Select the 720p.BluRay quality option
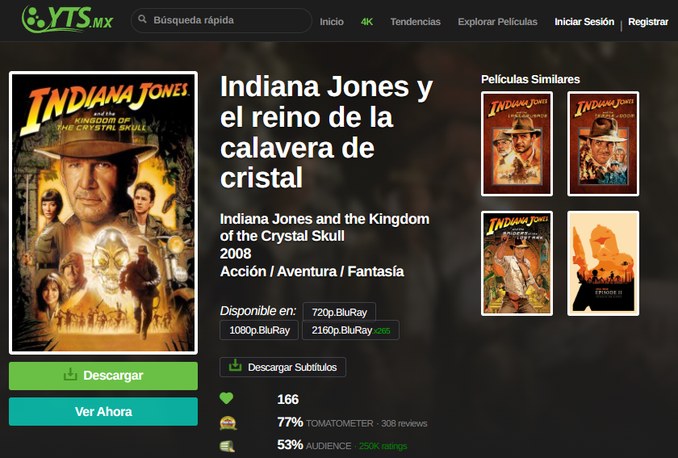 click(339, 312)
